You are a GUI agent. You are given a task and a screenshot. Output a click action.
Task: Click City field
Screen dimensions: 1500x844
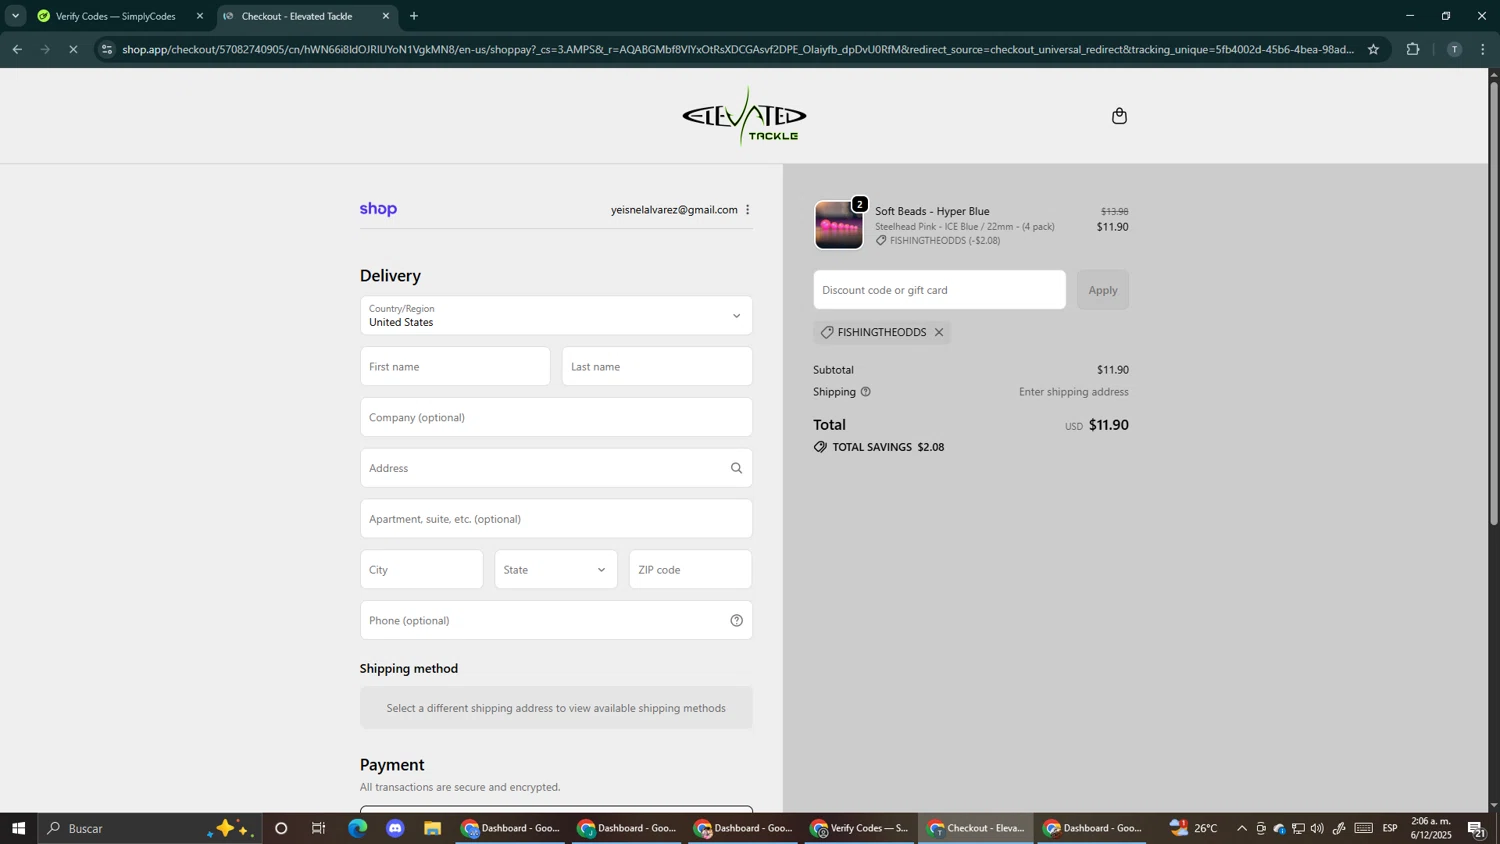click(x=421, y=570)
